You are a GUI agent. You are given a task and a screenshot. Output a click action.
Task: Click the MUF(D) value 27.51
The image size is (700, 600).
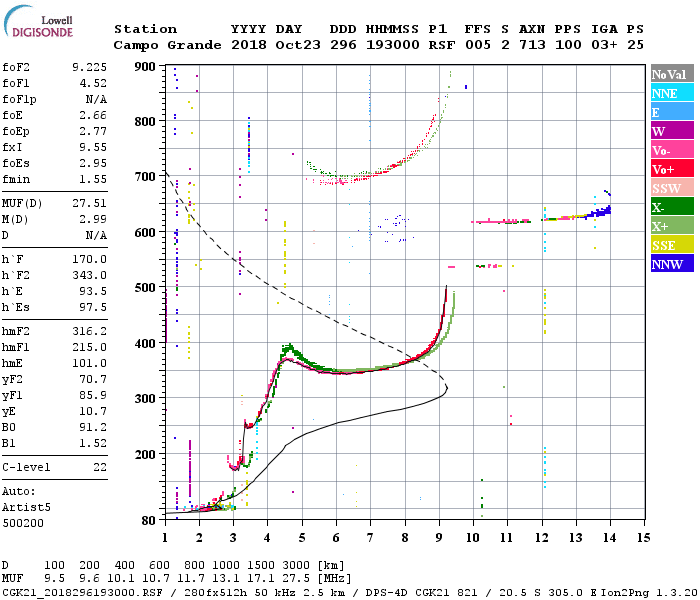coord(89,203)
